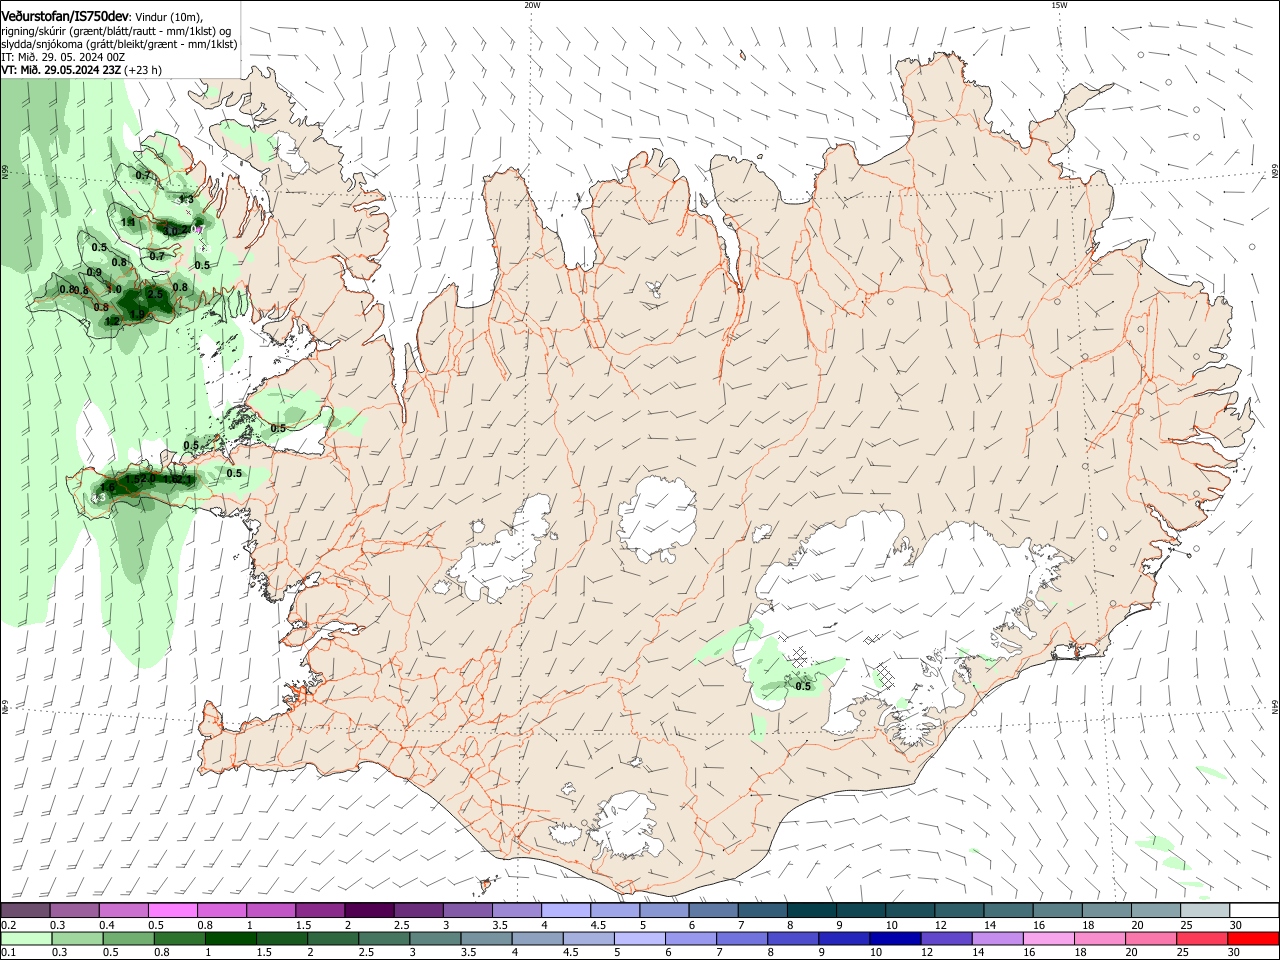Pick the light purple 14 swatch in lower legend

(x=996, y=938)
